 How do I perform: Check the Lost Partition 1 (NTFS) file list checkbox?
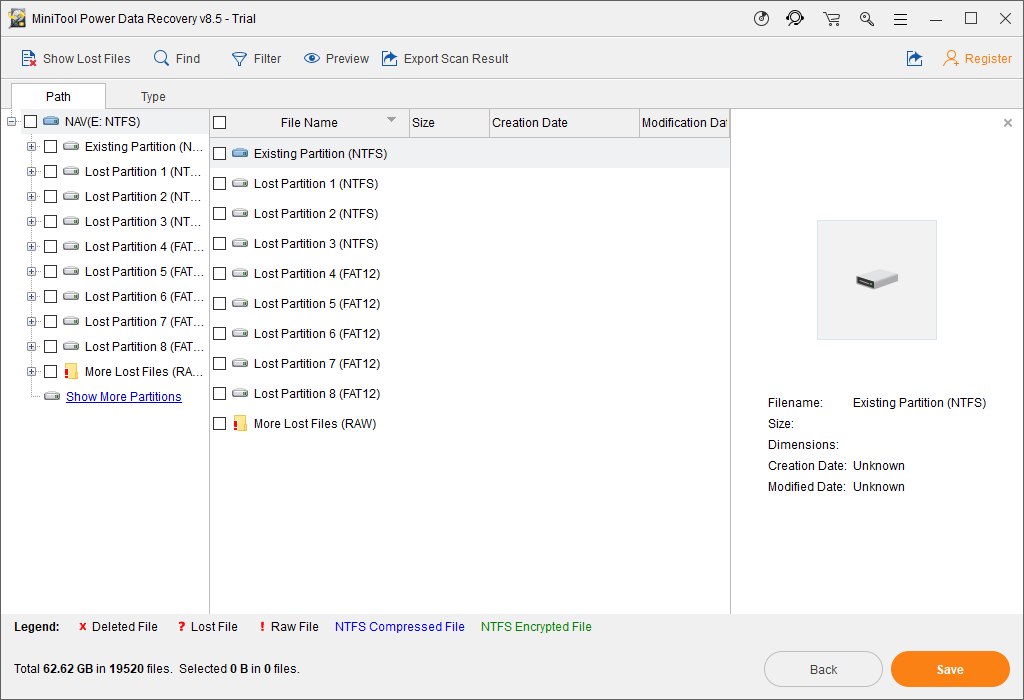(x=220, y=184)
